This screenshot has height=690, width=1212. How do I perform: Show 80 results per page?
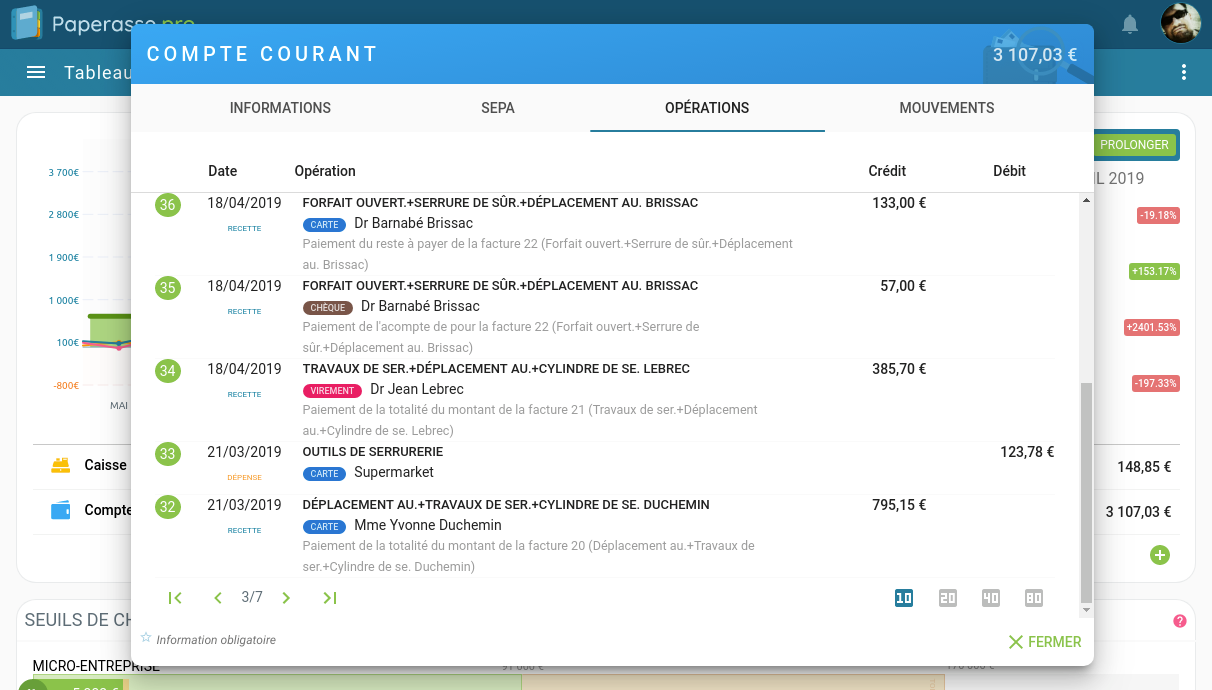point(1033,597)
